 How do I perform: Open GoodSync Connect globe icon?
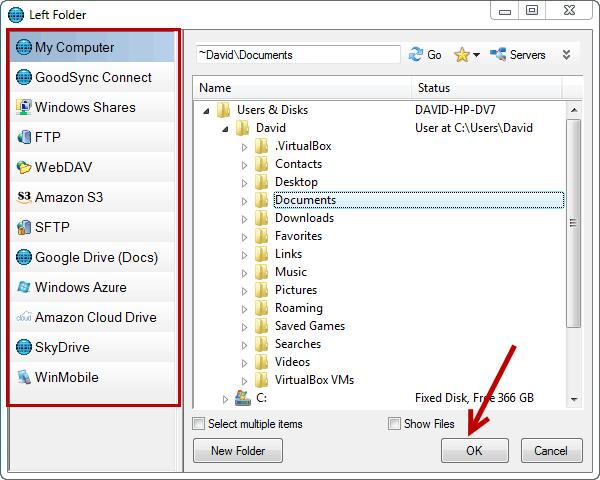[x=24, y=77]
